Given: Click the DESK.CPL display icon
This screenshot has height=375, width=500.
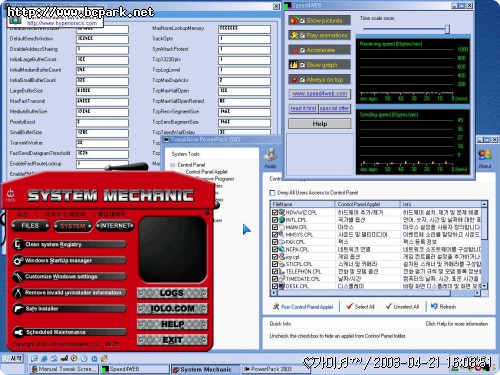Looking at the screenshot, I should tap(282, 286).
